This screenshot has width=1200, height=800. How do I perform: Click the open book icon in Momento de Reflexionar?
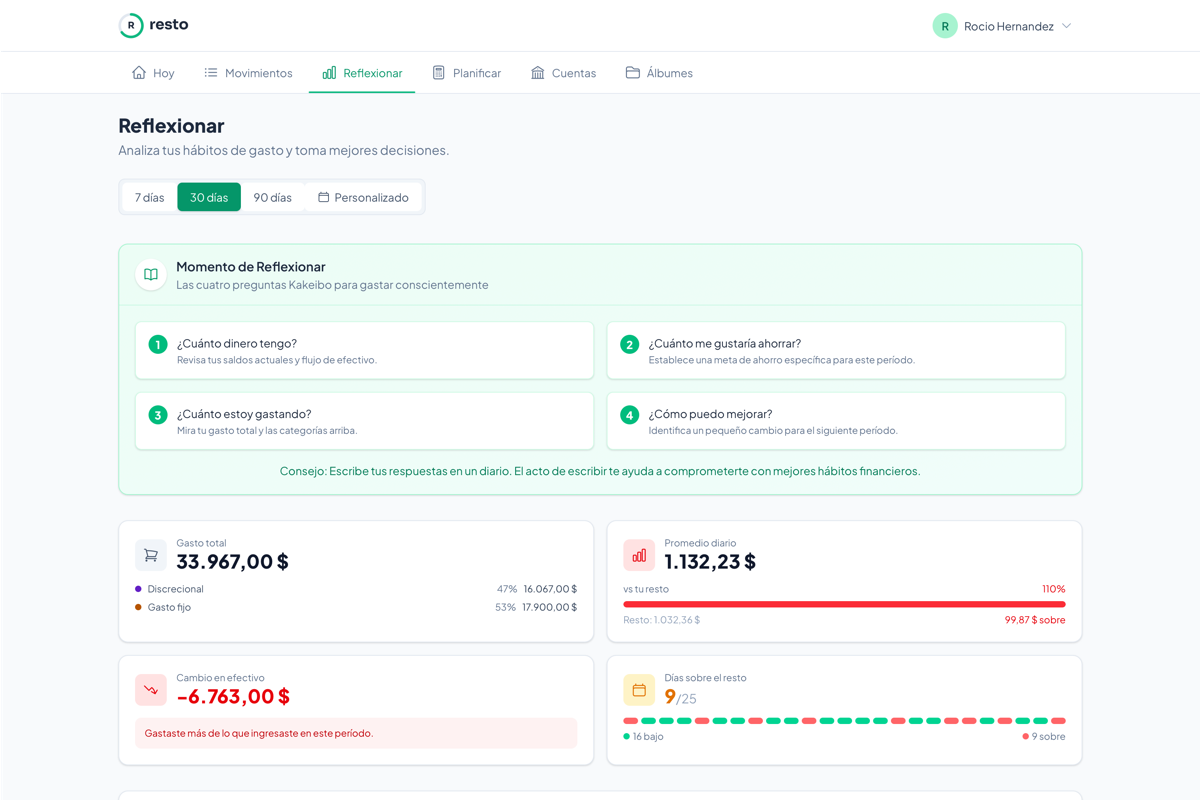pos(151,275)
